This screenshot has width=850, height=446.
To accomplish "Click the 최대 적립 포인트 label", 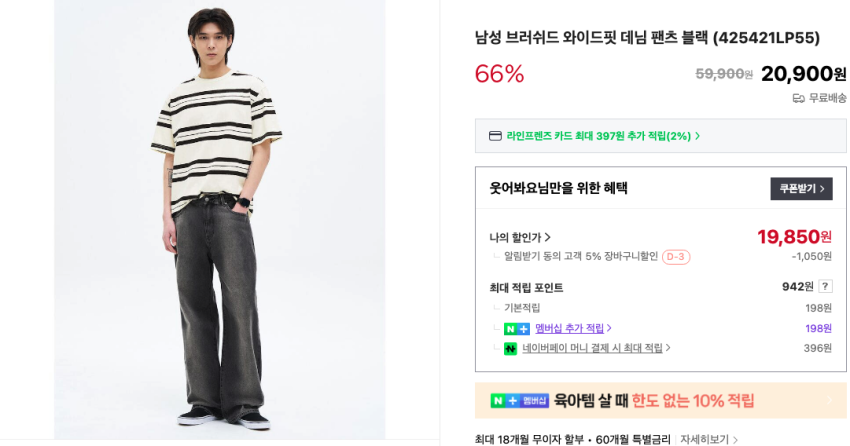I will click(526, 288).
